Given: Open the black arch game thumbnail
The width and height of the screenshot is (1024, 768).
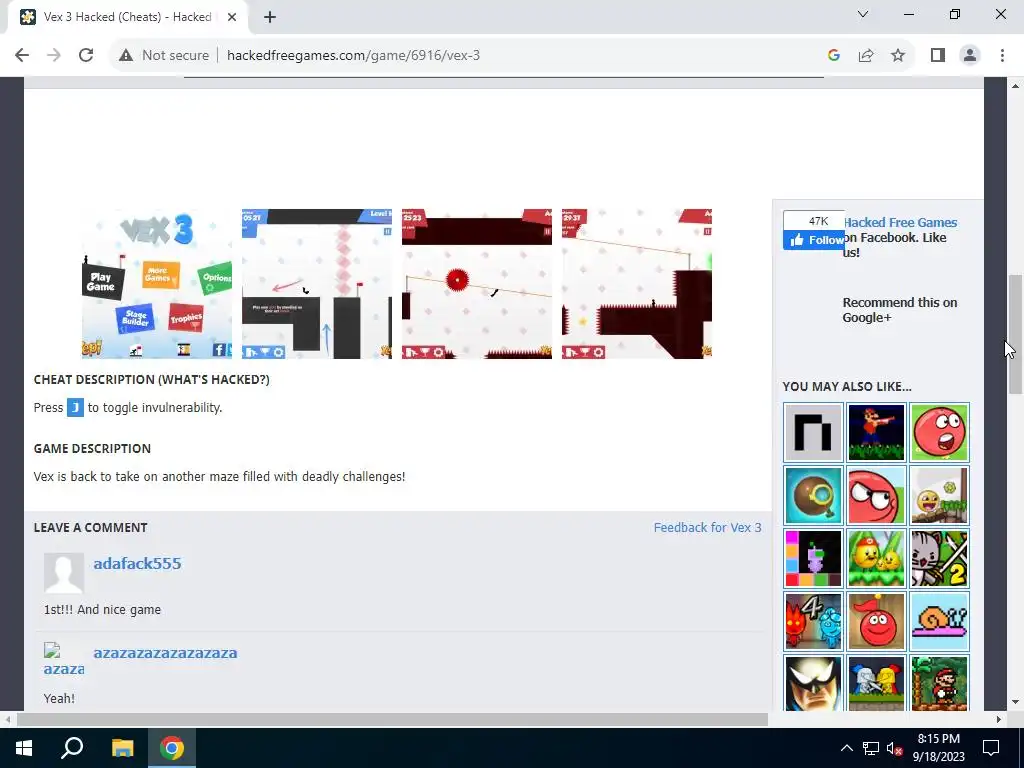Looking at the screenshot, I should (813, 432).
